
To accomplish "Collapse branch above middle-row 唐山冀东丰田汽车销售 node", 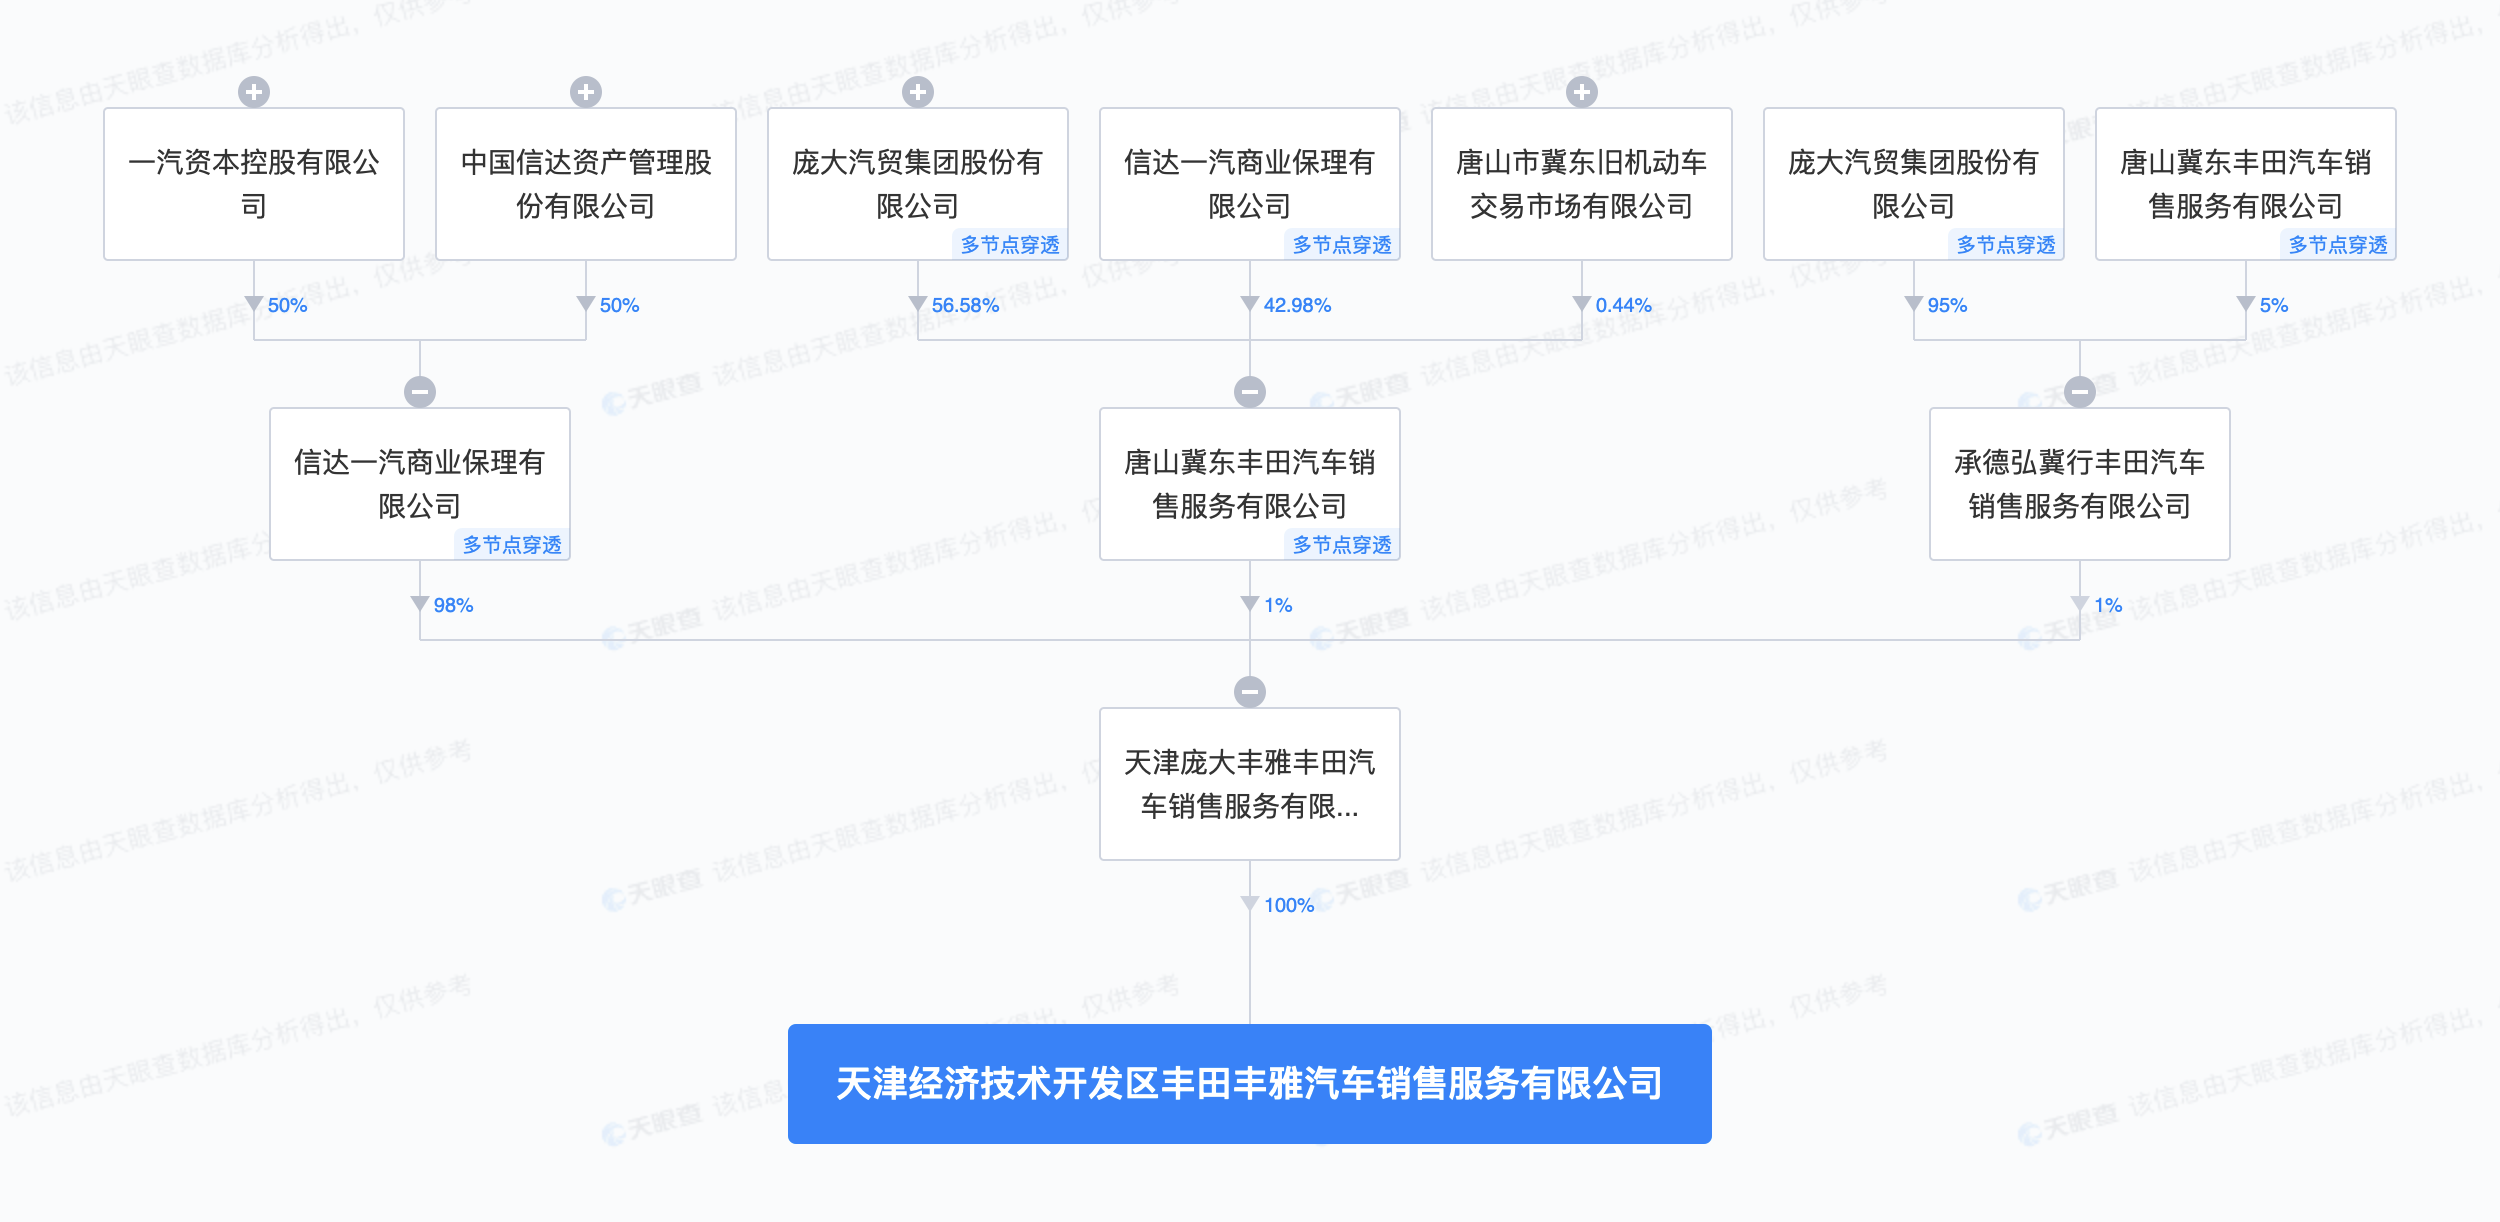I will [1250, 392].
